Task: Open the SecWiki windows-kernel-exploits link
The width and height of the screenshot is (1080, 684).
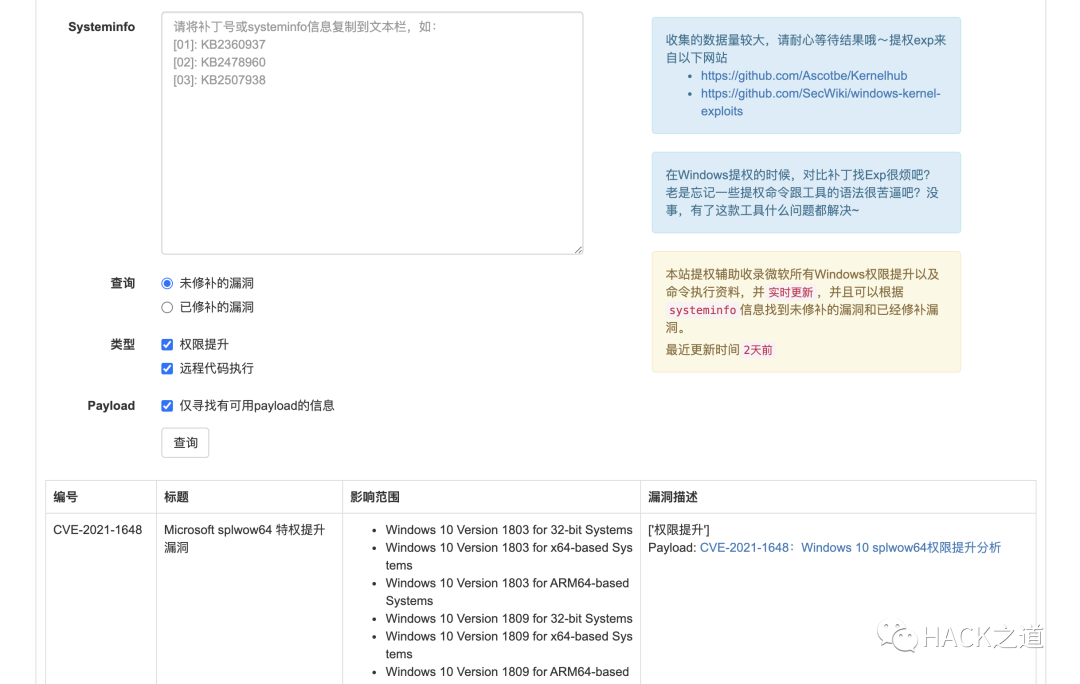Action: [x=820, y=102]
